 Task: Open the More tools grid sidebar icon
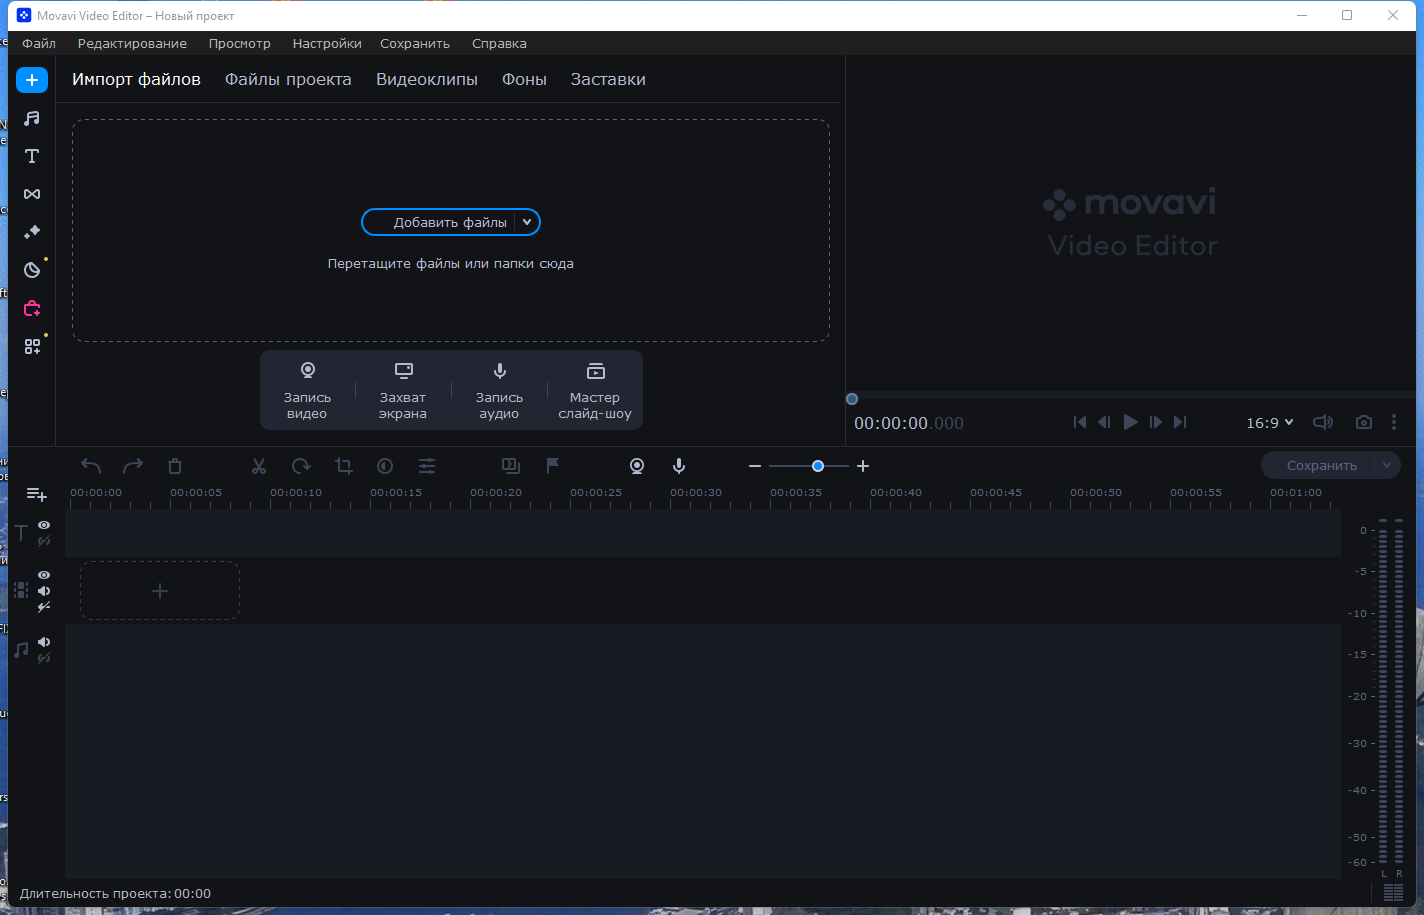click(32, 346)
